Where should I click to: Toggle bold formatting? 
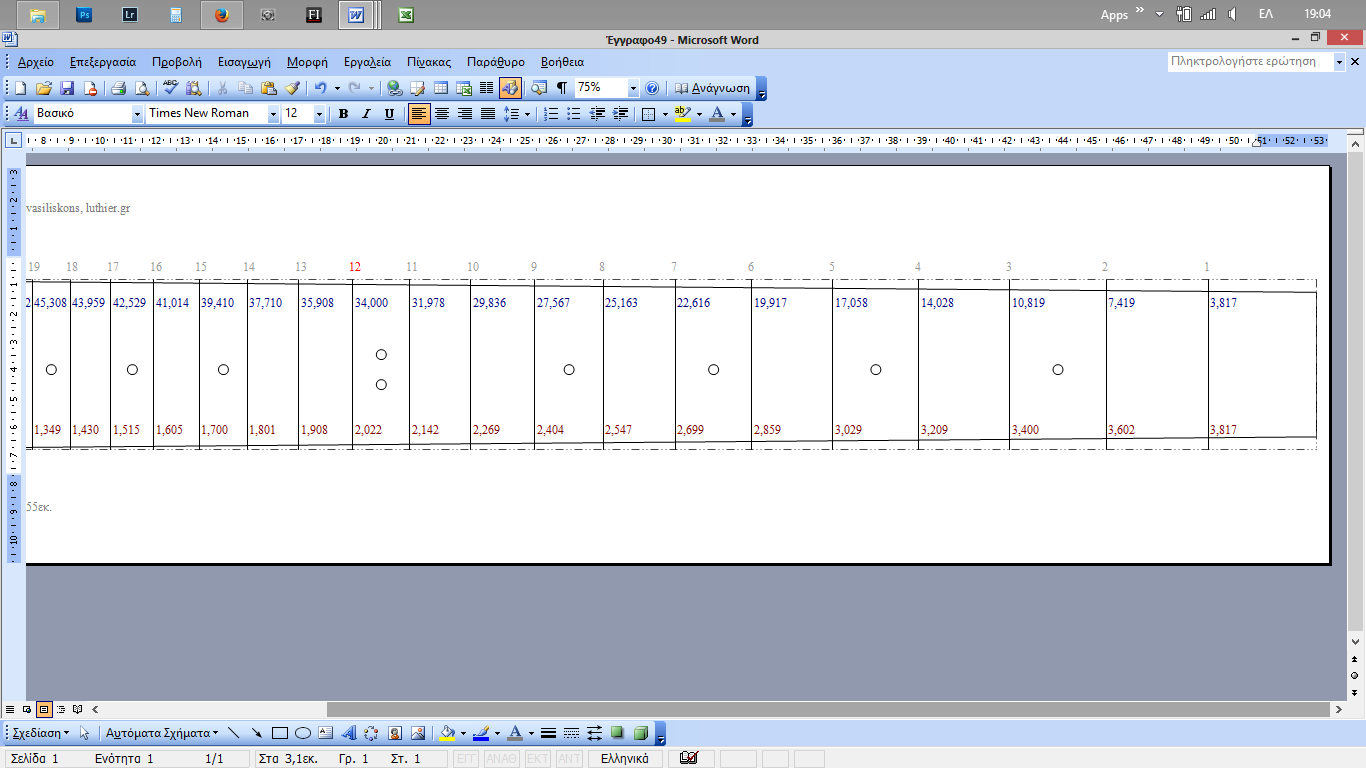tap(343, 114)
